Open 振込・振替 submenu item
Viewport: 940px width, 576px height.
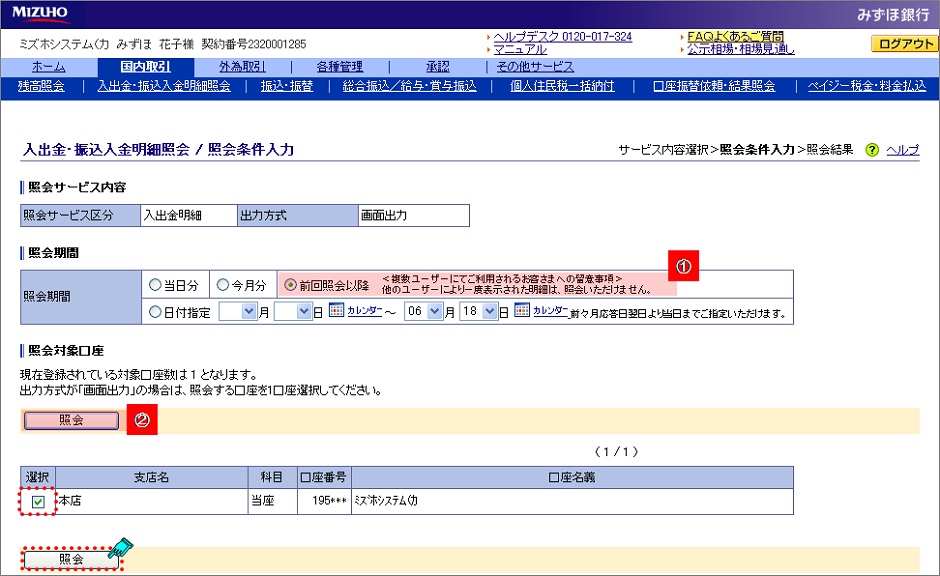[x=287, y=86]
